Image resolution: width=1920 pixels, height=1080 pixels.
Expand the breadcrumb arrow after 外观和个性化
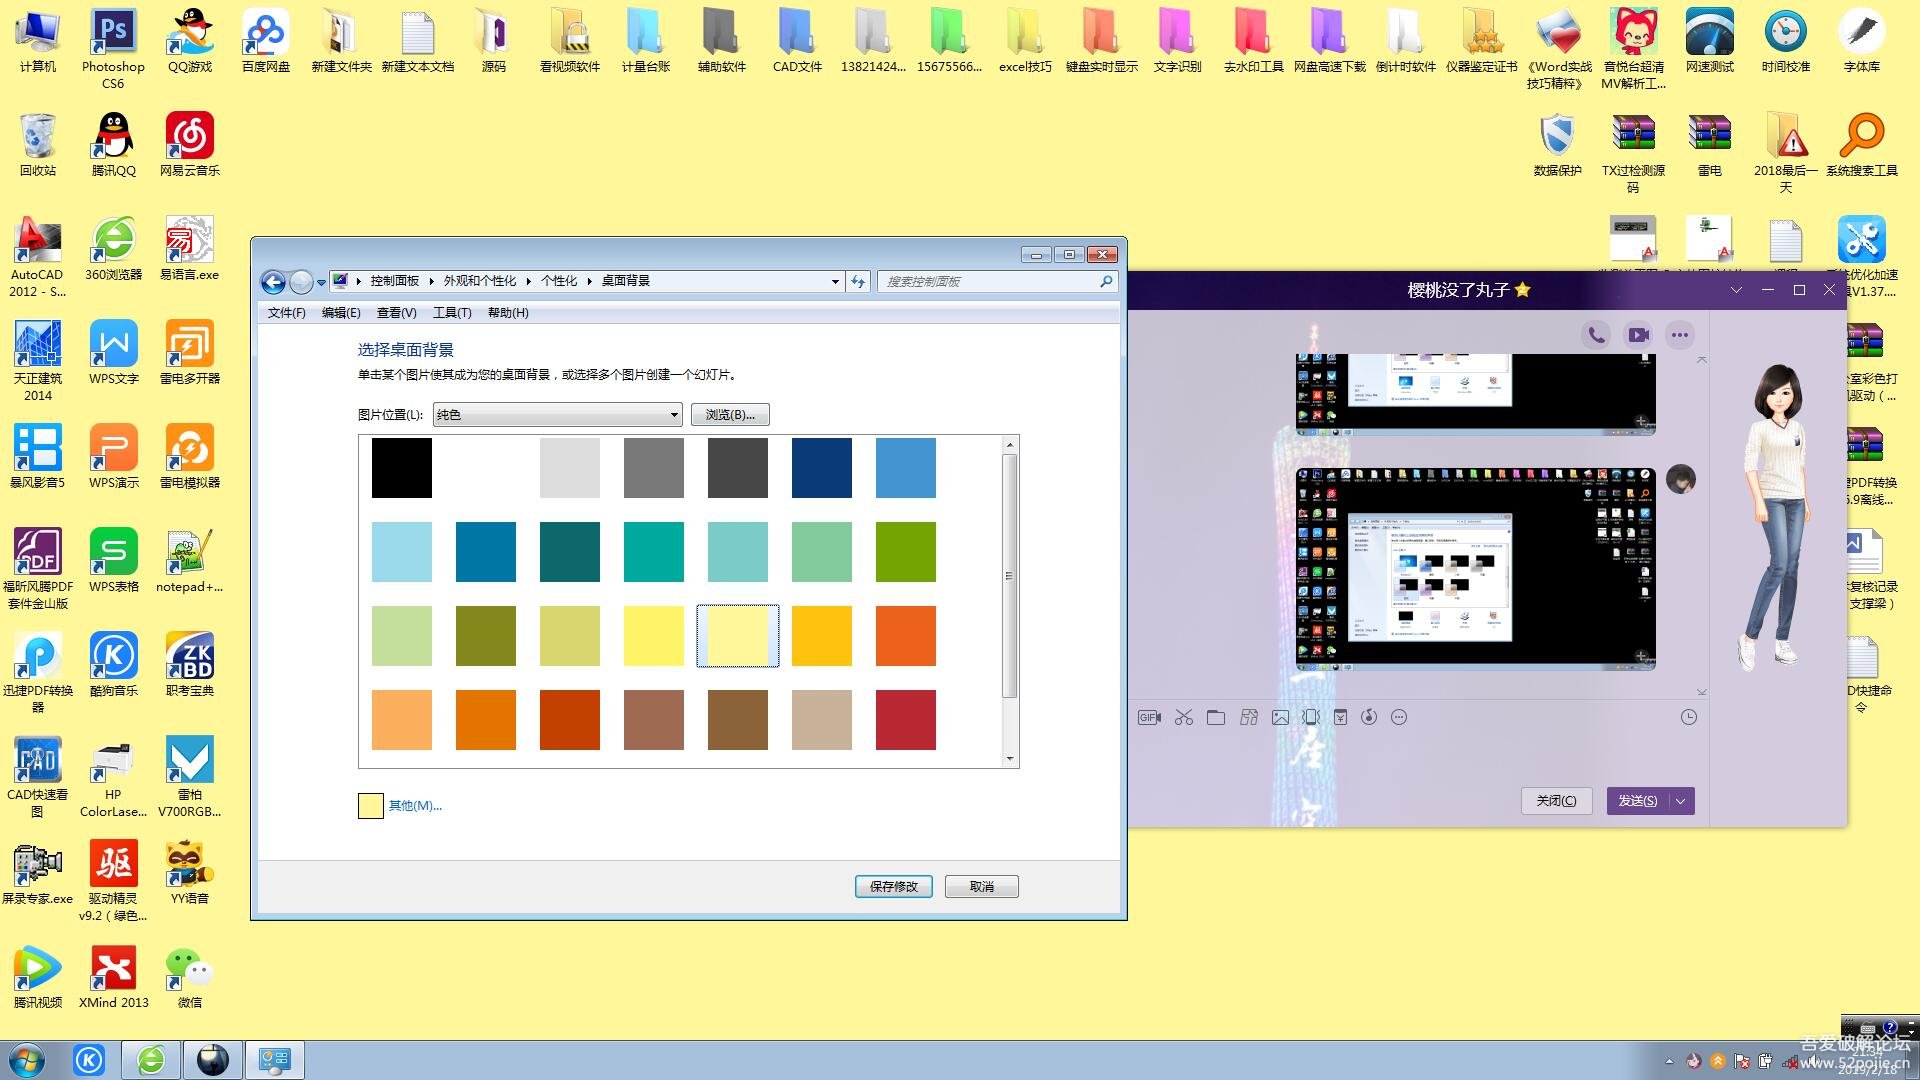click(x=528, y=282)
